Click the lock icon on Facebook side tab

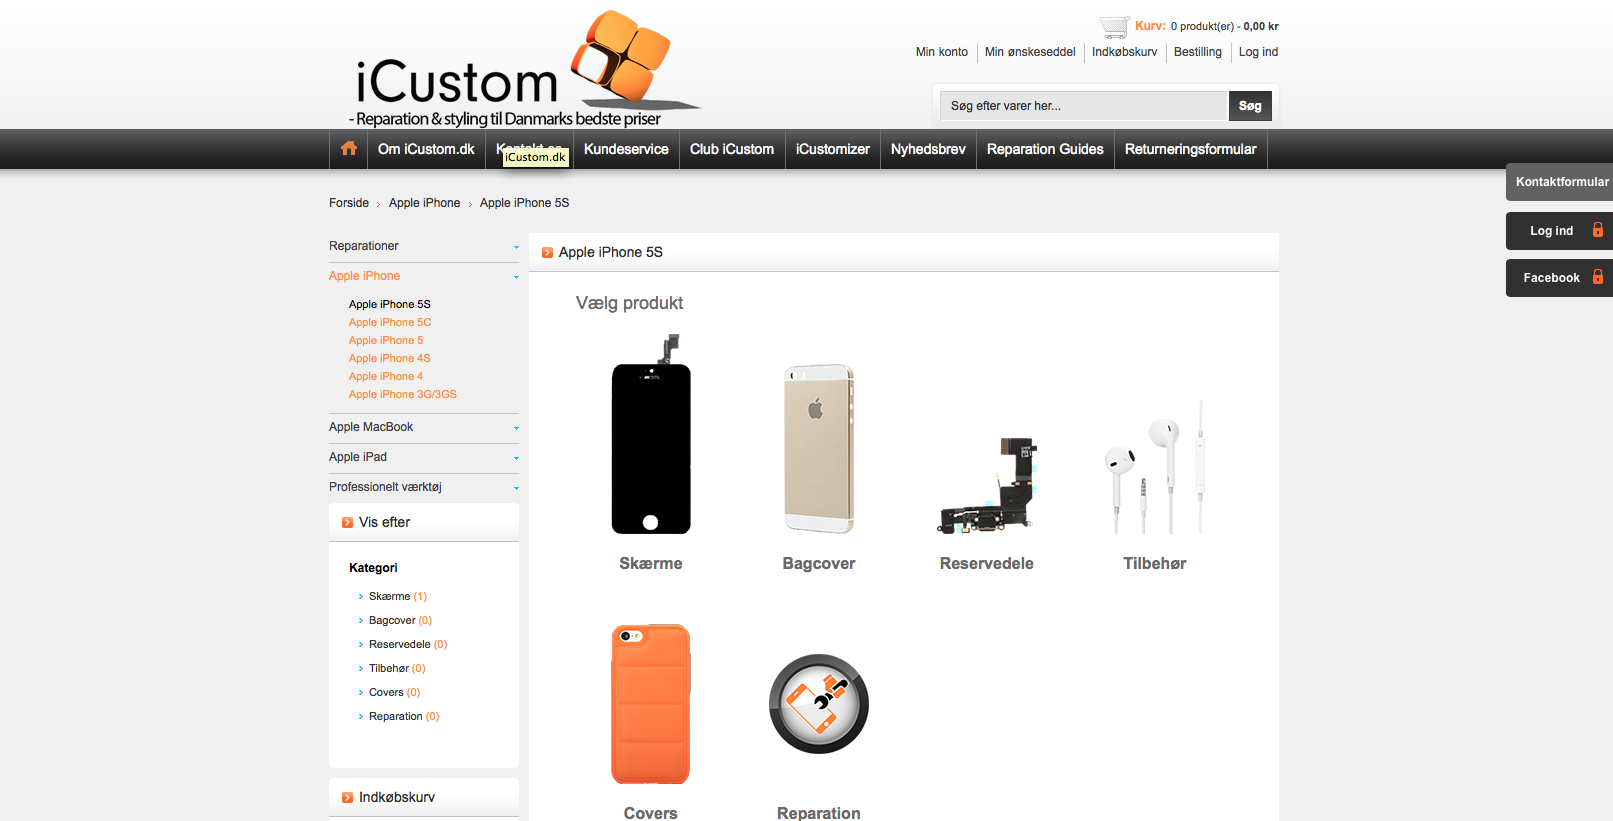click(x=1598, y=277)
